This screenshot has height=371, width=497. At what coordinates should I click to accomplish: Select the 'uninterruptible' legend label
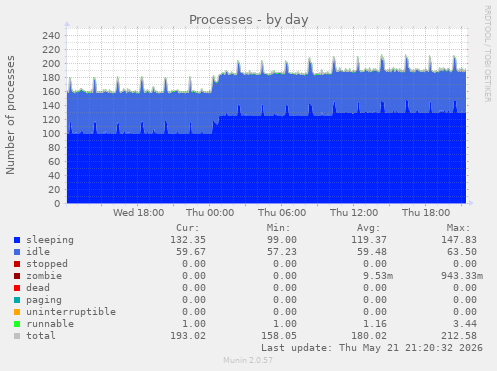click(x=71, y=312)
